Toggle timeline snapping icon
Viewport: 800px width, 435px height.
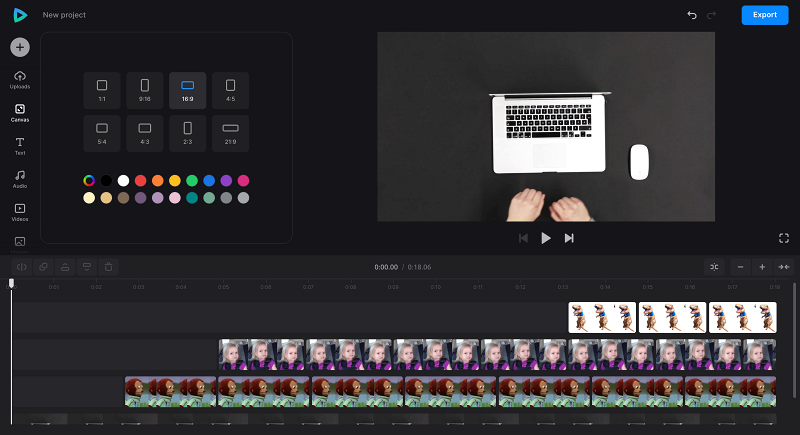(714, 267)
